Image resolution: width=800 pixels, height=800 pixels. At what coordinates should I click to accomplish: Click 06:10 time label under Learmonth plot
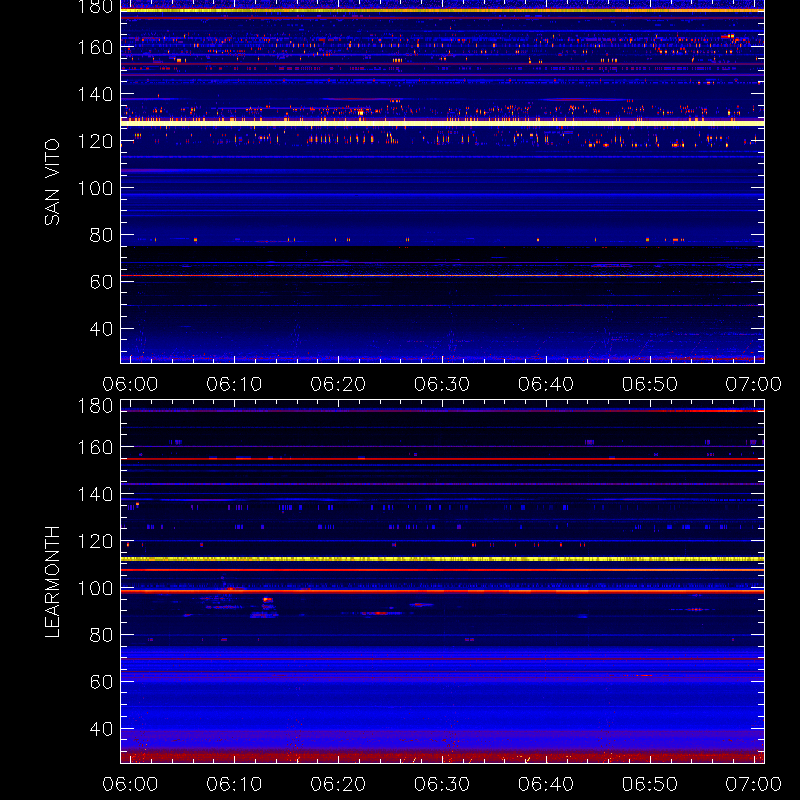click(234, 784)
